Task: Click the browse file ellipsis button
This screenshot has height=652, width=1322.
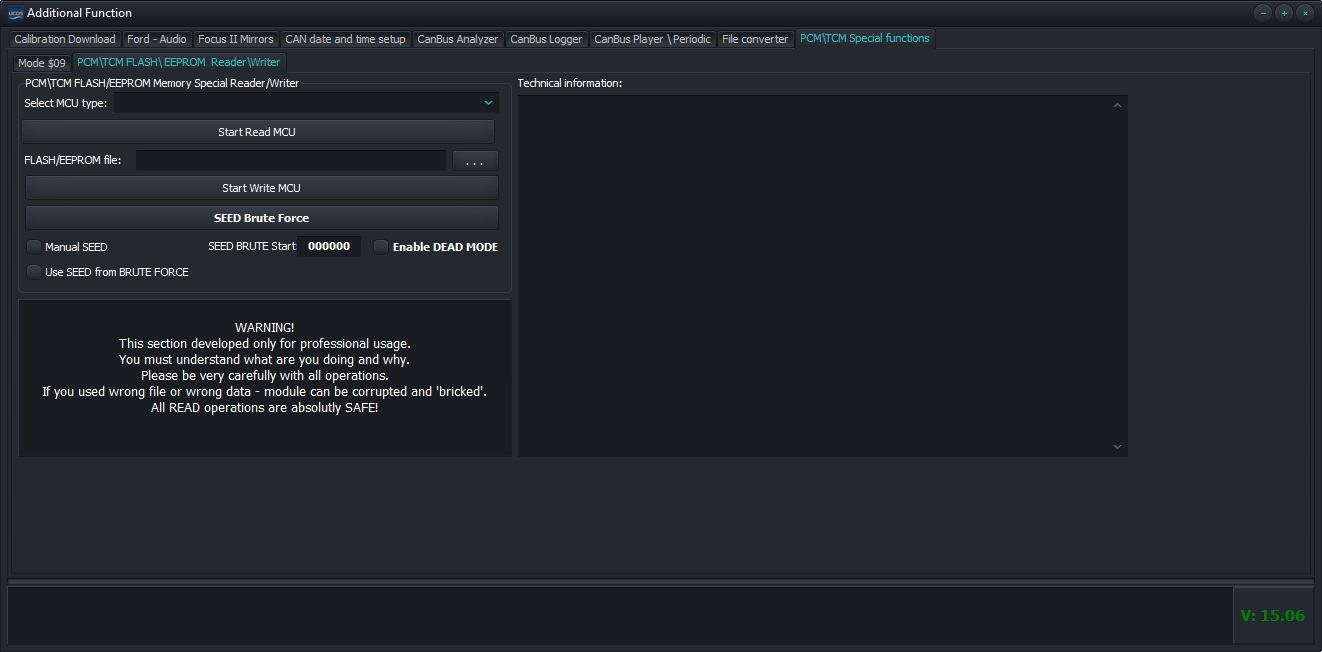Action: 475,160
